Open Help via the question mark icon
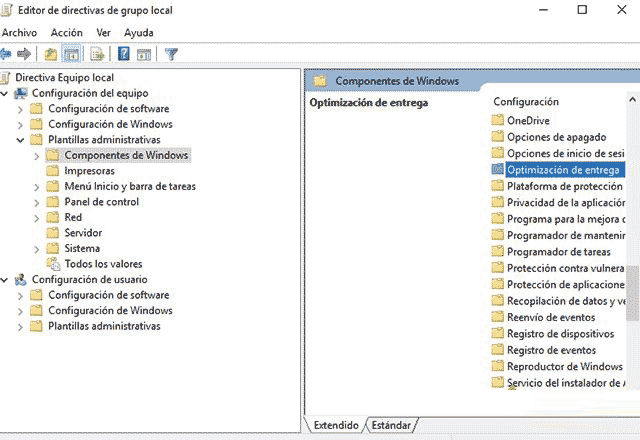Image resolution: width=640 pixels, height=440 pixels. coord(124,54)
